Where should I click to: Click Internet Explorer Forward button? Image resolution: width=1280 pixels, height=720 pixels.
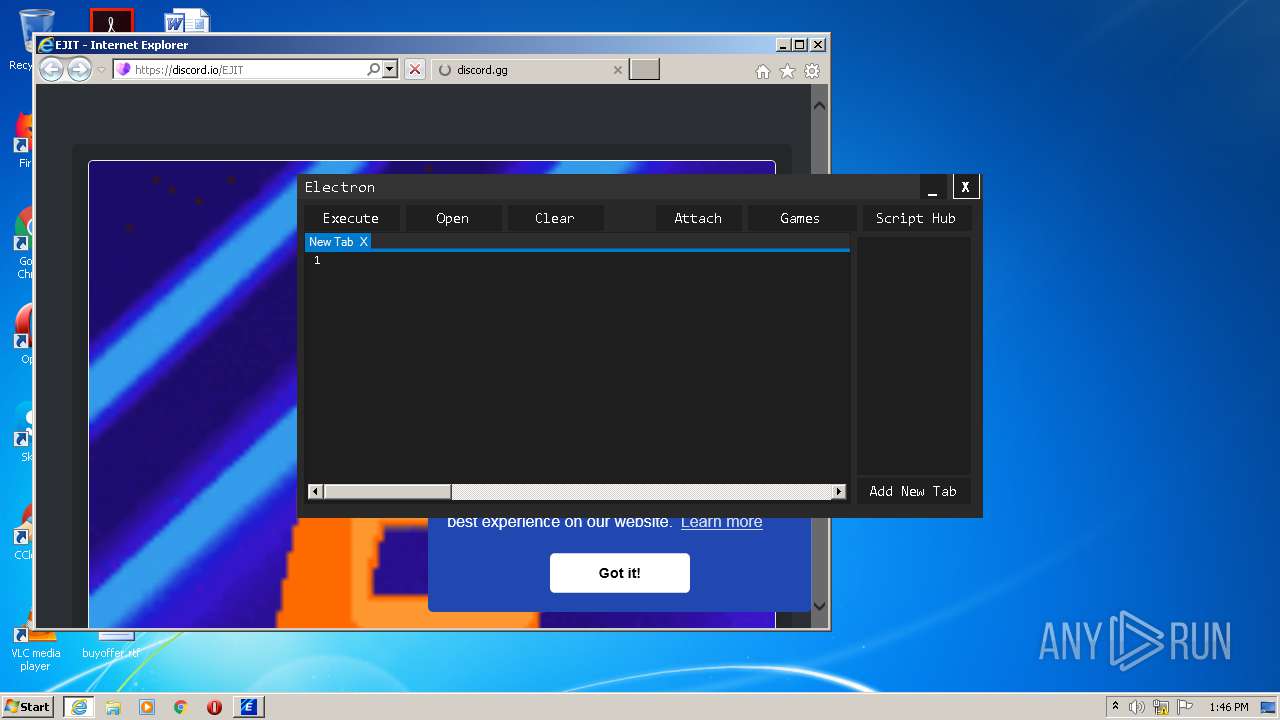pos(79,69)
